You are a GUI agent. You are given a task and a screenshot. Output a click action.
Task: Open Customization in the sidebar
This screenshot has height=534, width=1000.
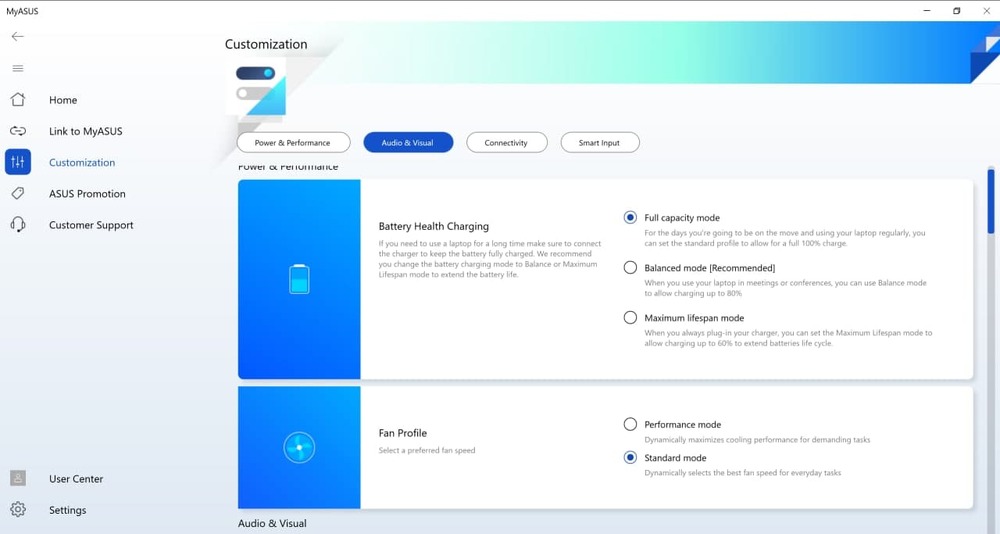[82, 163]
